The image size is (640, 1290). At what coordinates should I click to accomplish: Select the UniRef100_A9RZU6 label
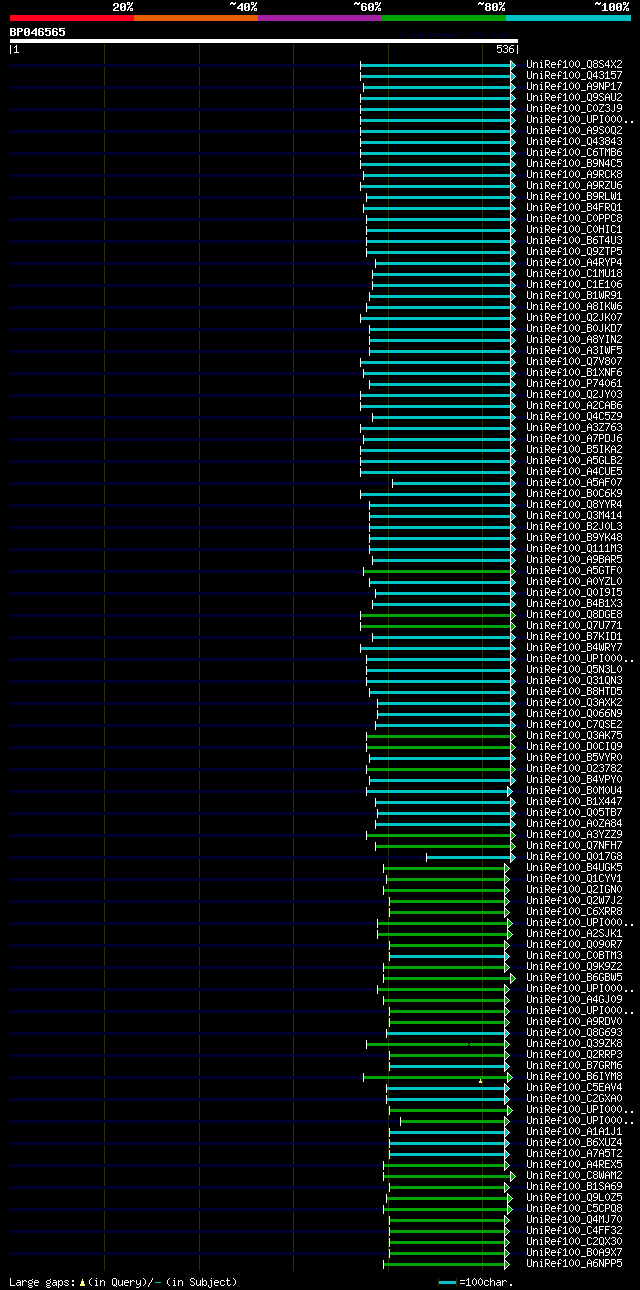click(x=574, y=185)
